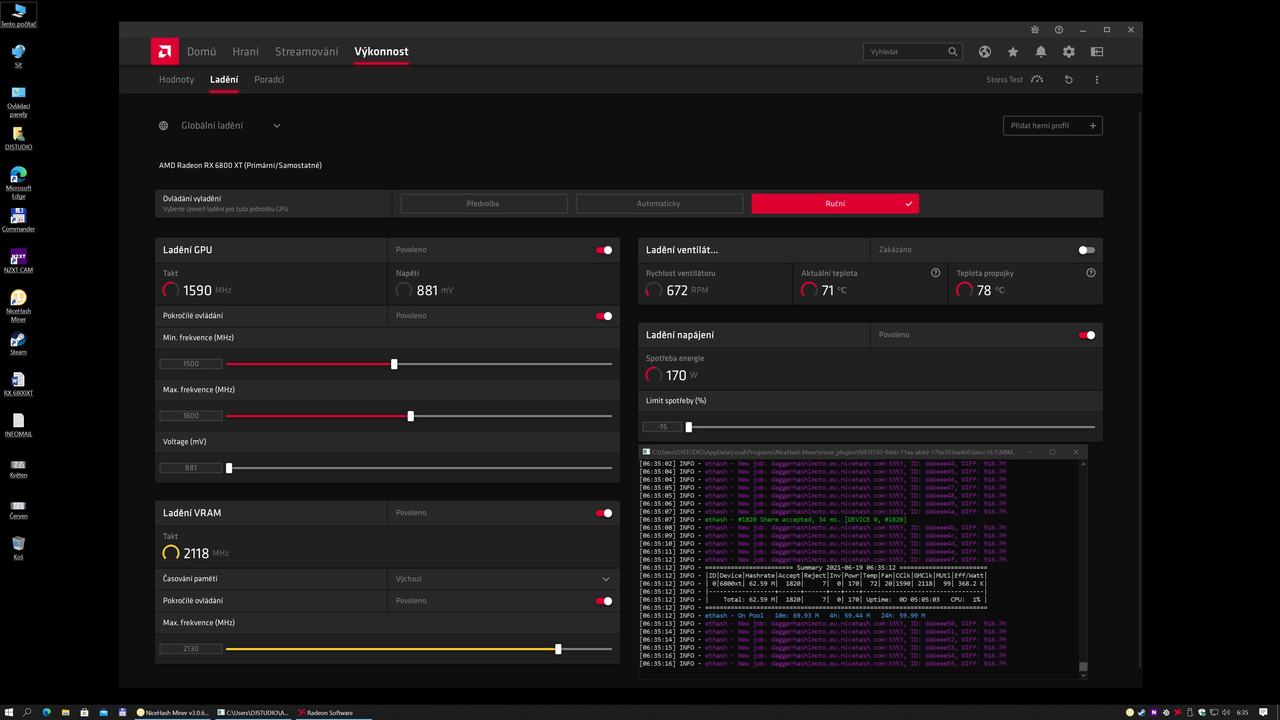Image resolution: width=1280 pixels, height=720 pixels.
Task: Click Limit spotřeby slider handle
Action: tap(688, 427)
